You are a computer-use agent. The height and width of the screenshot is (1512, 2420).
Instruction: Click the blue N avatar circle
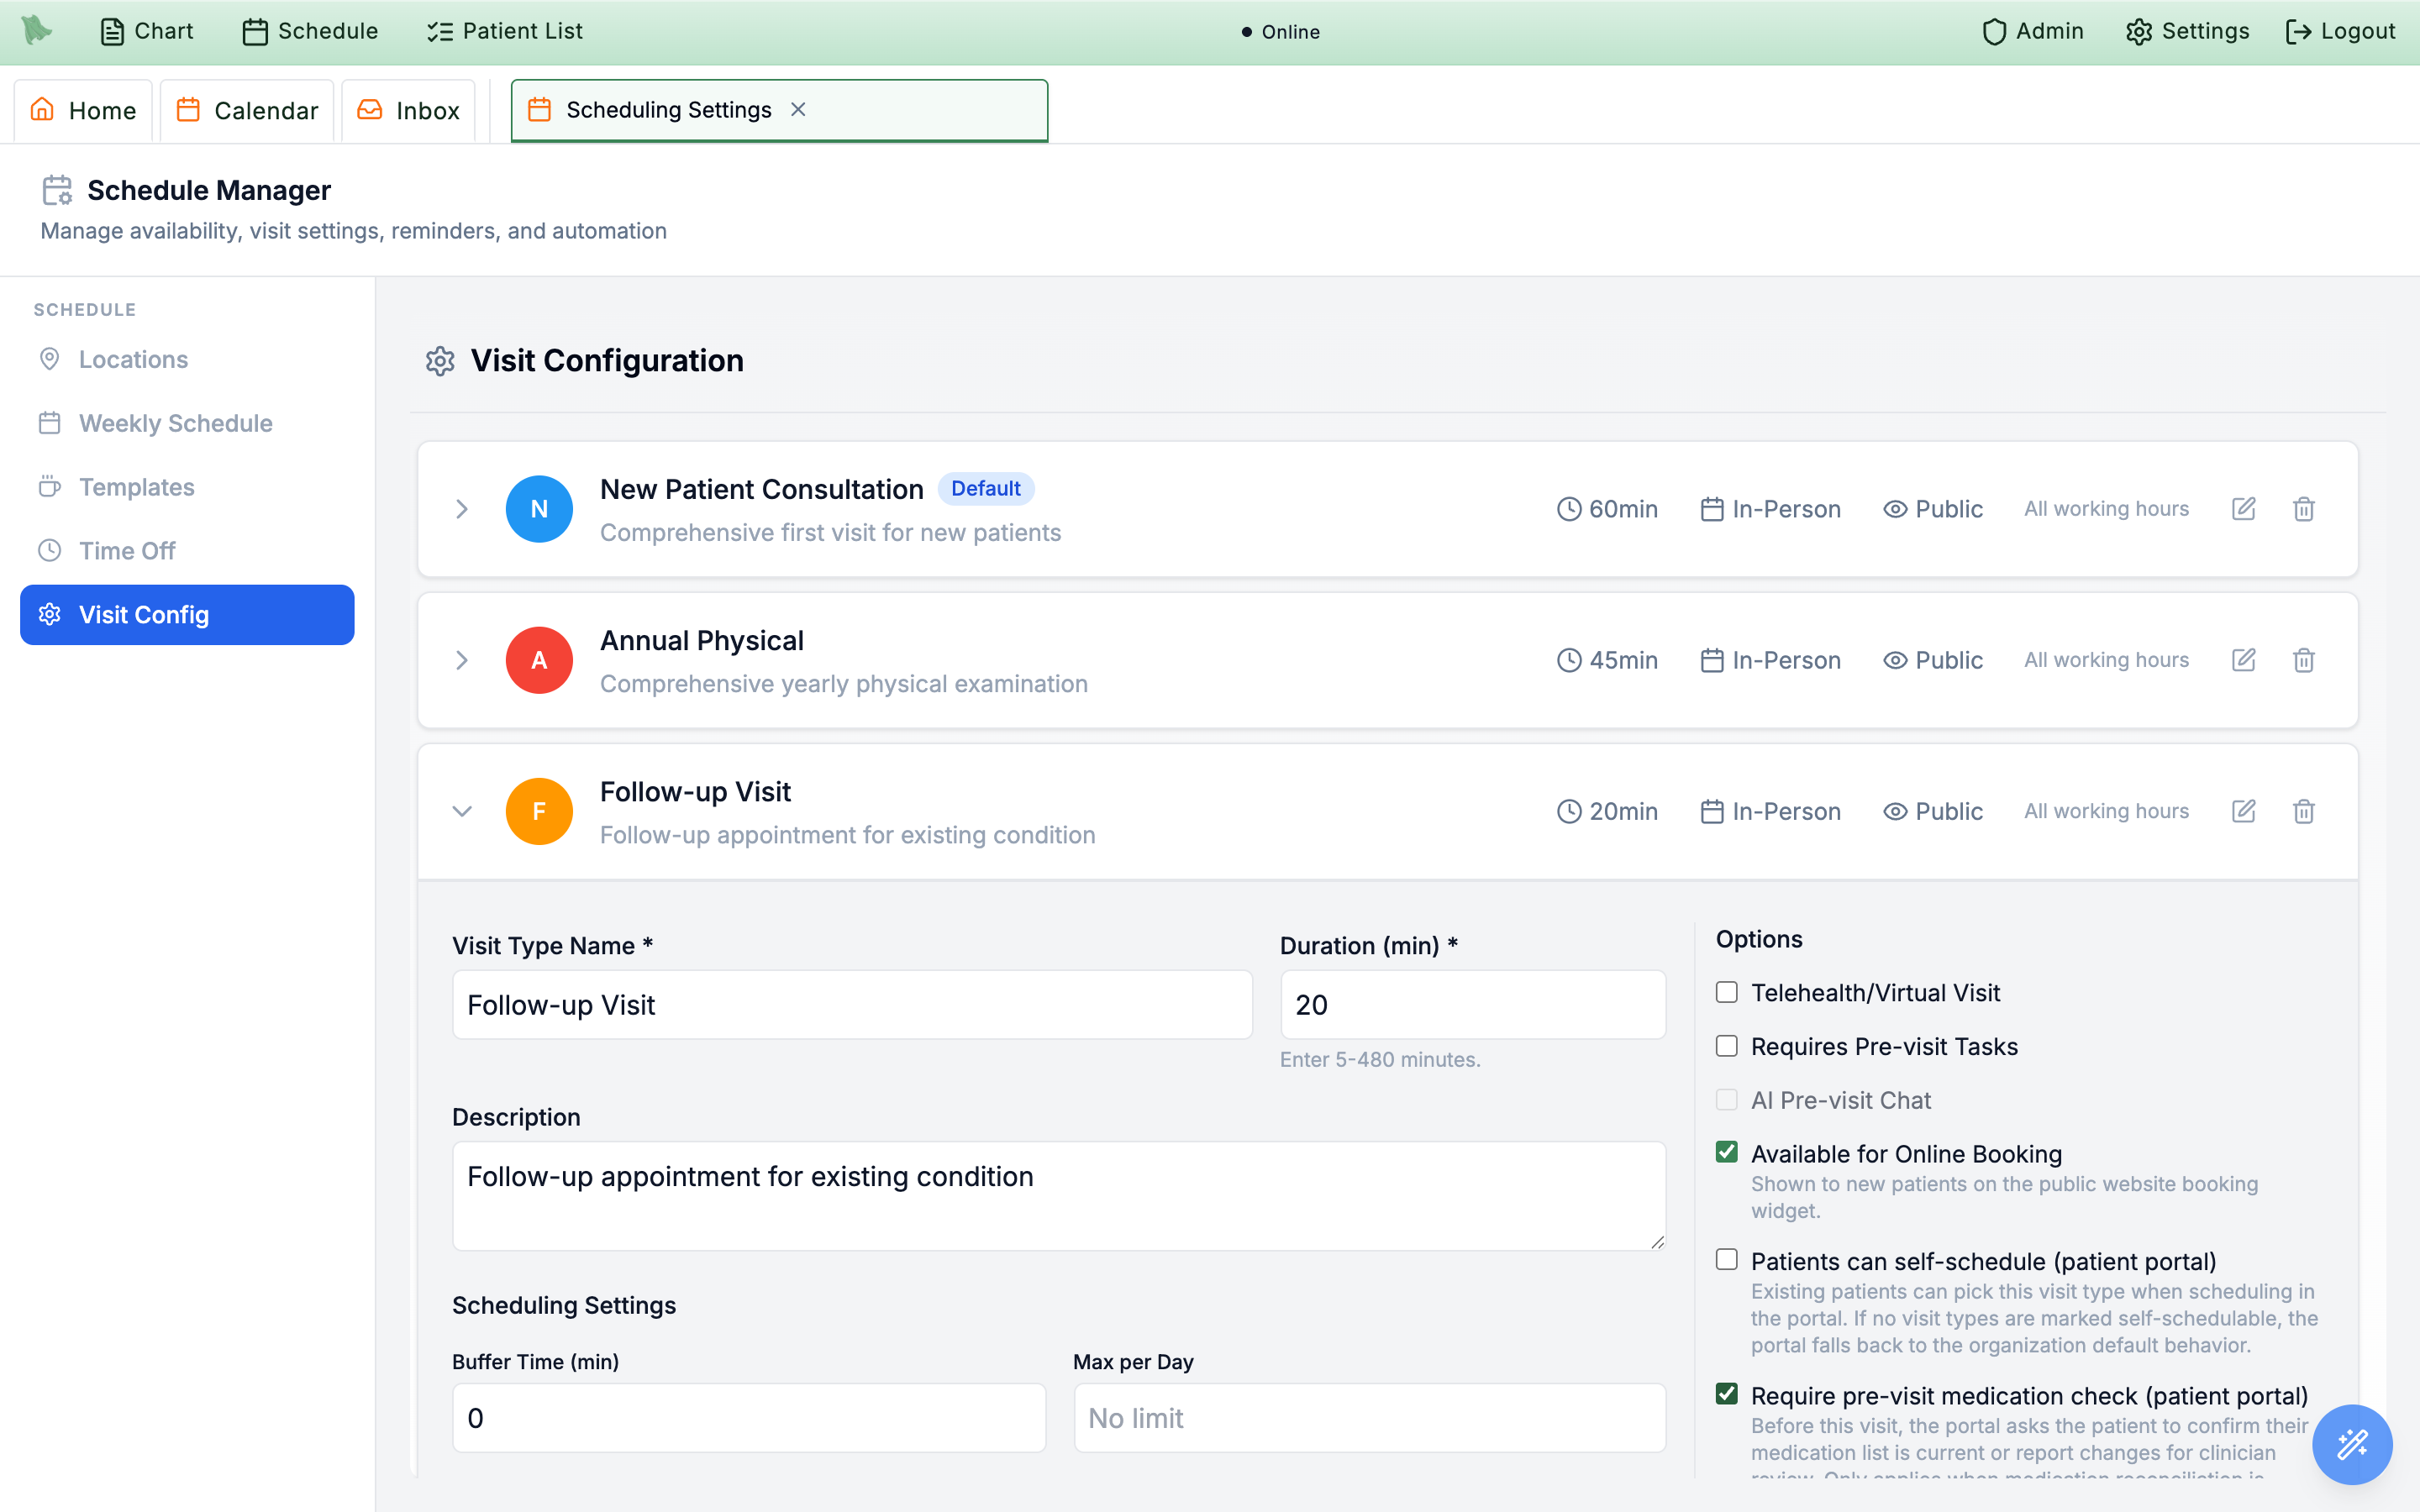coord(539,509)
